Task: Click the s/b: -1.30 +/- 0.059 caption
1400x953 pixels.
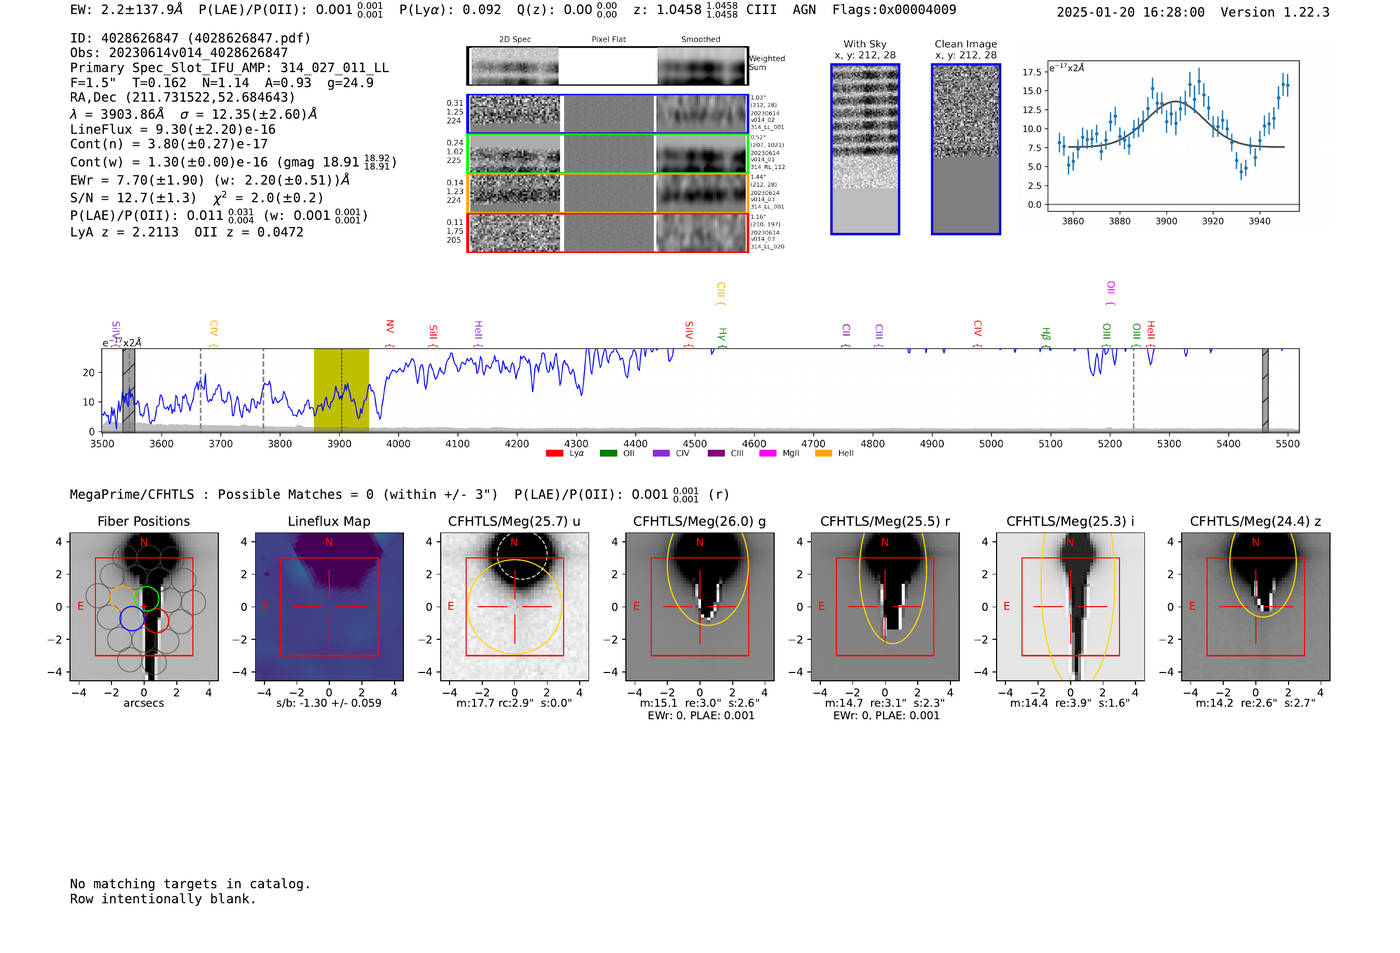Action: point(329,703)
